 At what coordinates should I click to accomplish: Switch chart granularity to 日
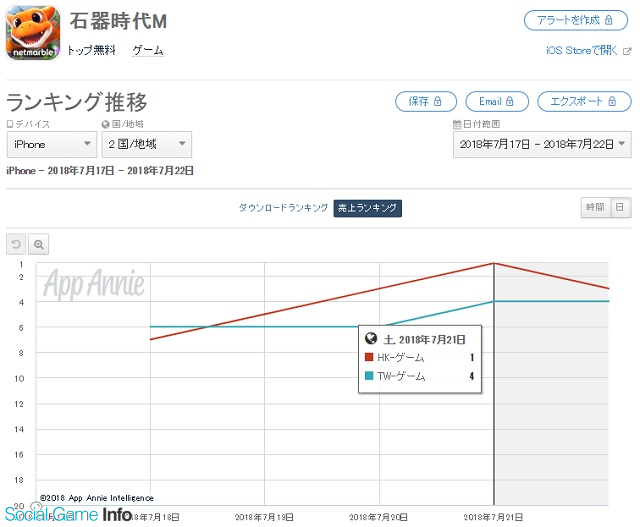point(620,207)
